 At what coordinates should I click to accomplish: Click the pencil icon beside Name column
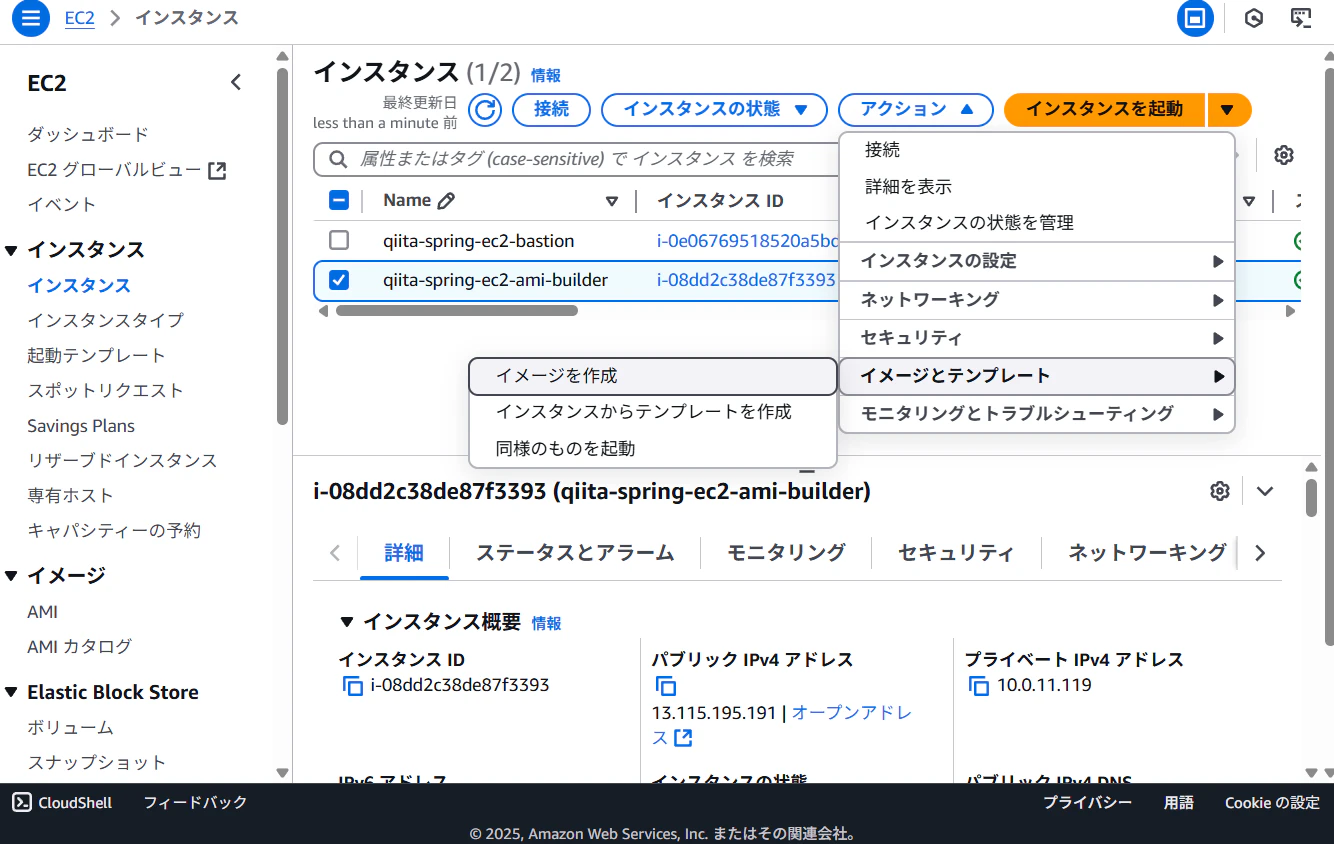[446, 201]
